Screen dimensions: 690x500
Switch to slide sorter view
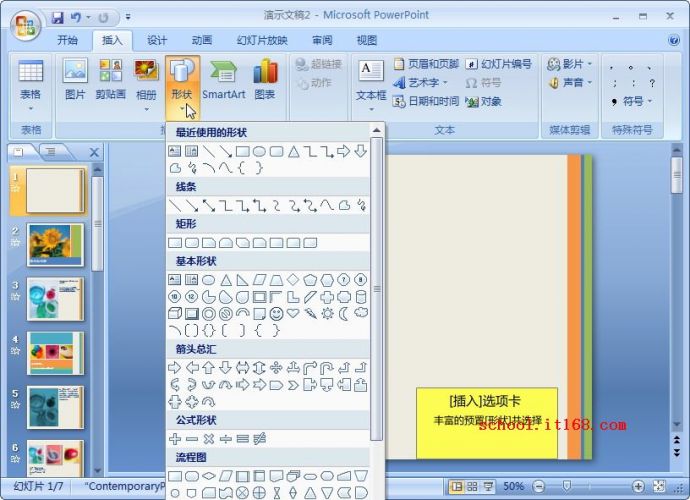click(x=472, y=486)
